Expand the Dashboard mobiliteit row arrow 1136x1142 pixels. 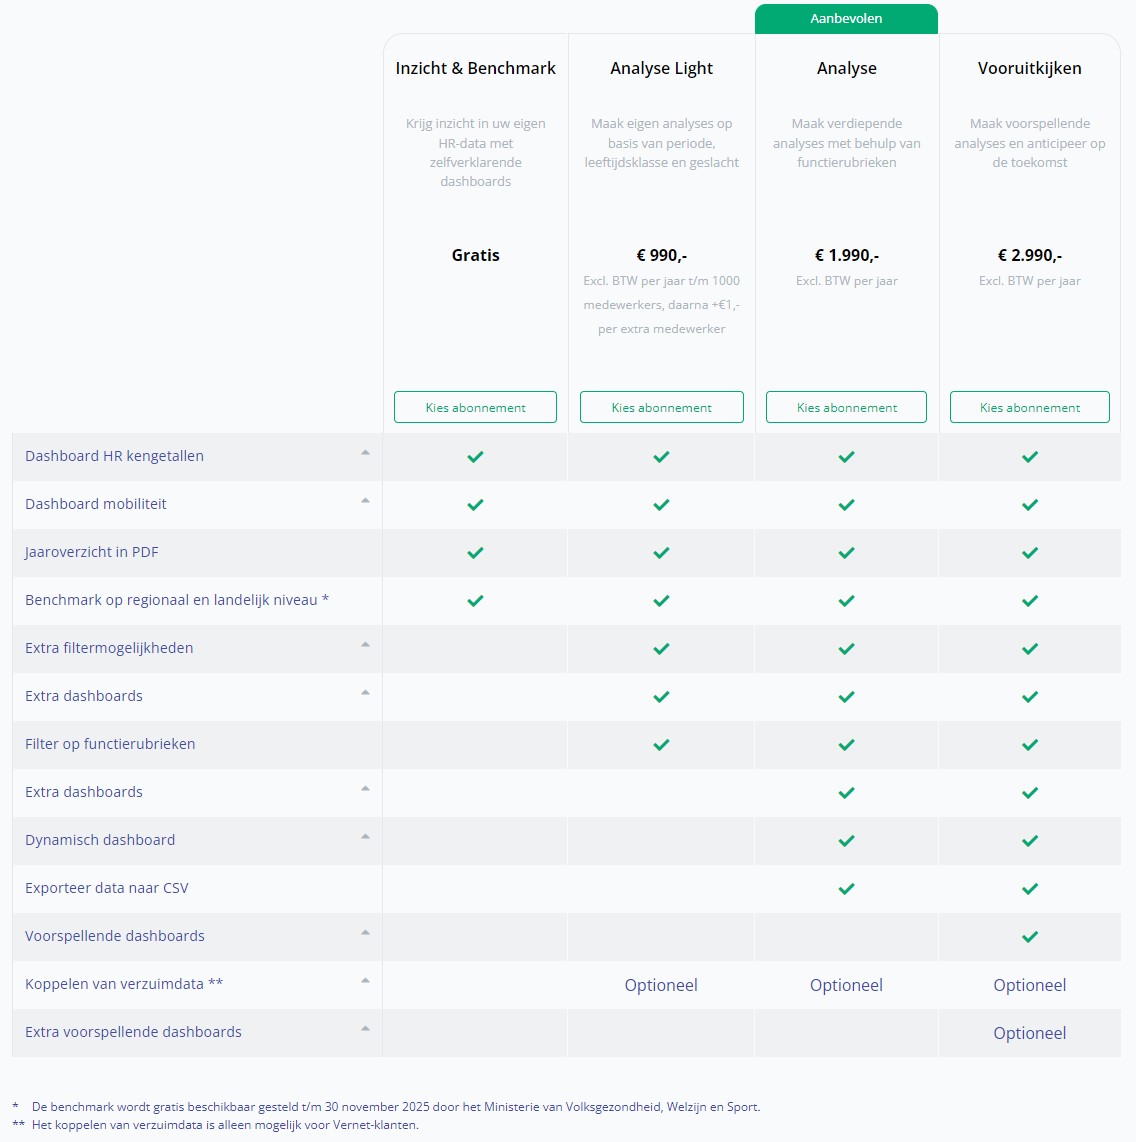coord(365,501)
